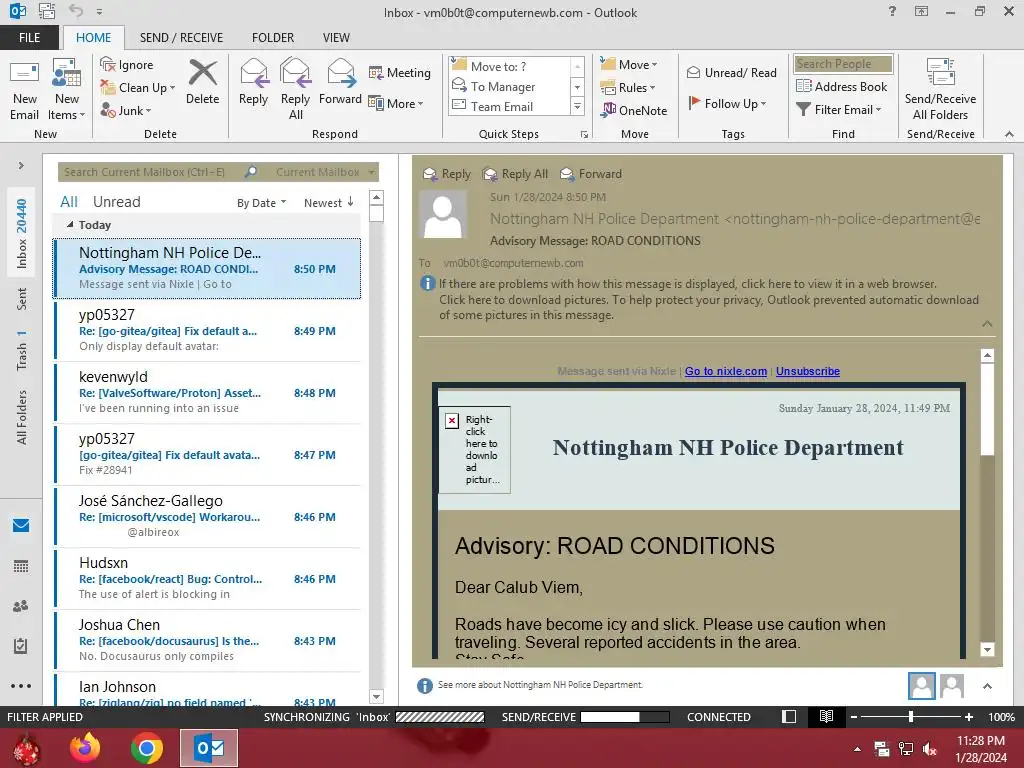Screen dimensions: 1024x768
Task: Open the VIEW tab
Action: [x=336, y=37]
